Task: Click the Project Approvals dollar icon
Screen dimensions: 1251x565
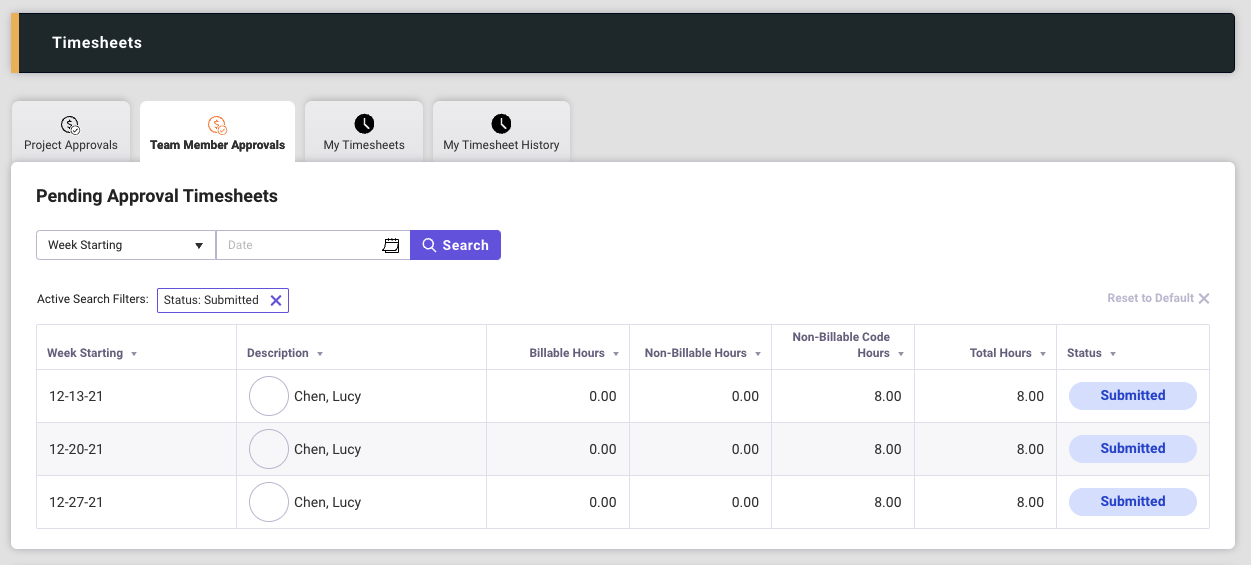Action: (70, 125)
